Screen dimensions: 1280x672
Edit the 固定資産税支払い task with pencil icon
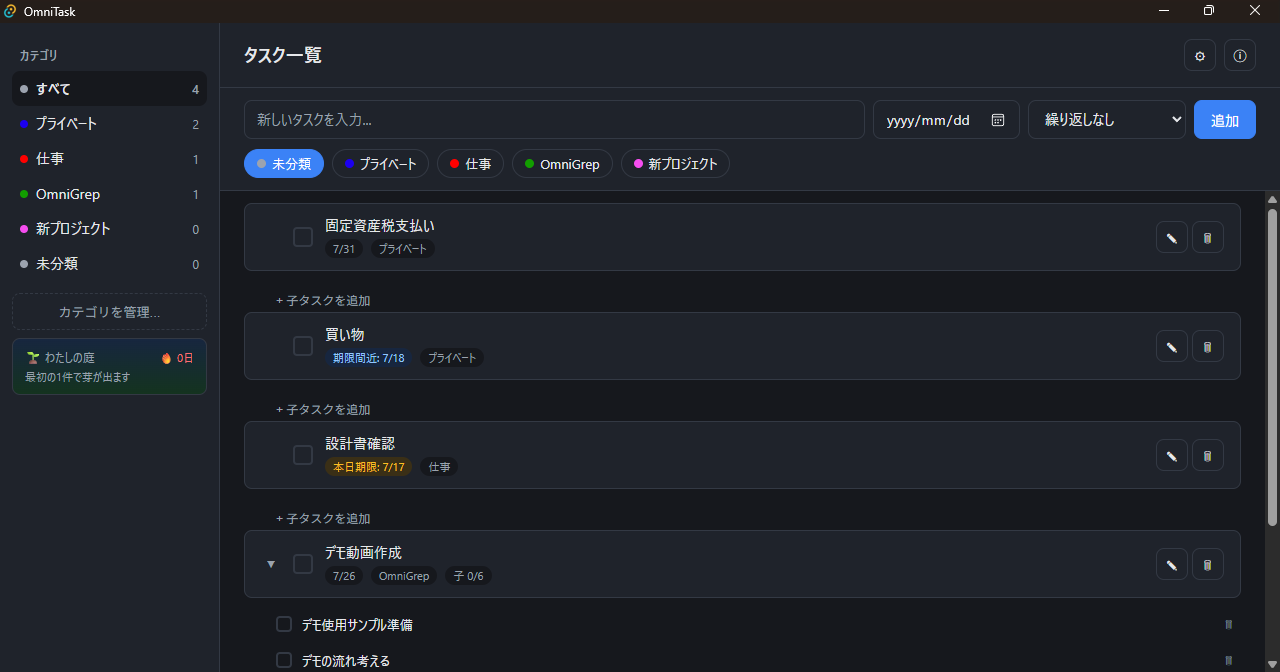[1172, 238]
